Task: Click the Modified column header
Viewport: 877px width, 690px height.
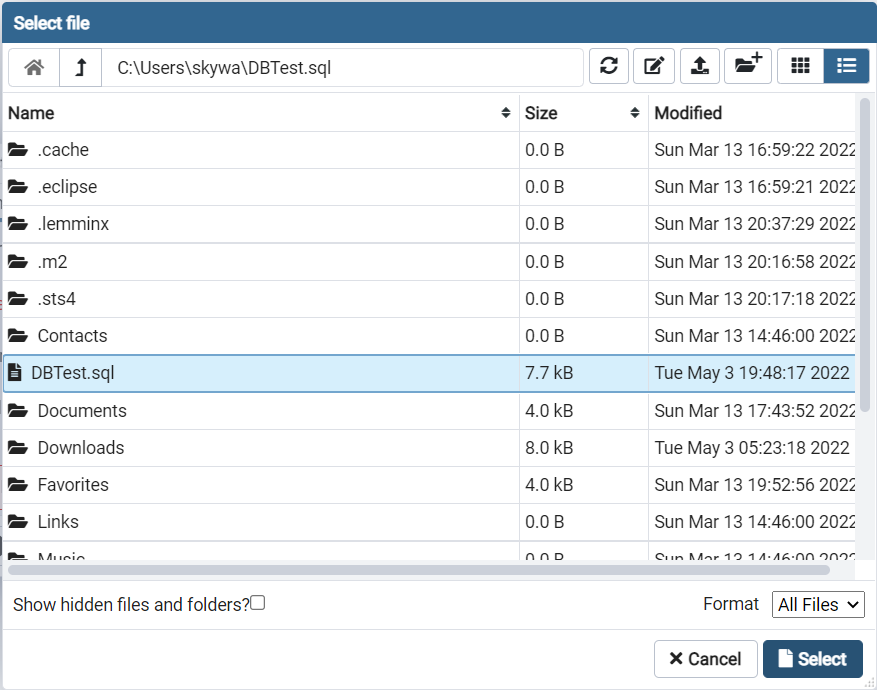Action: [752, 113]
